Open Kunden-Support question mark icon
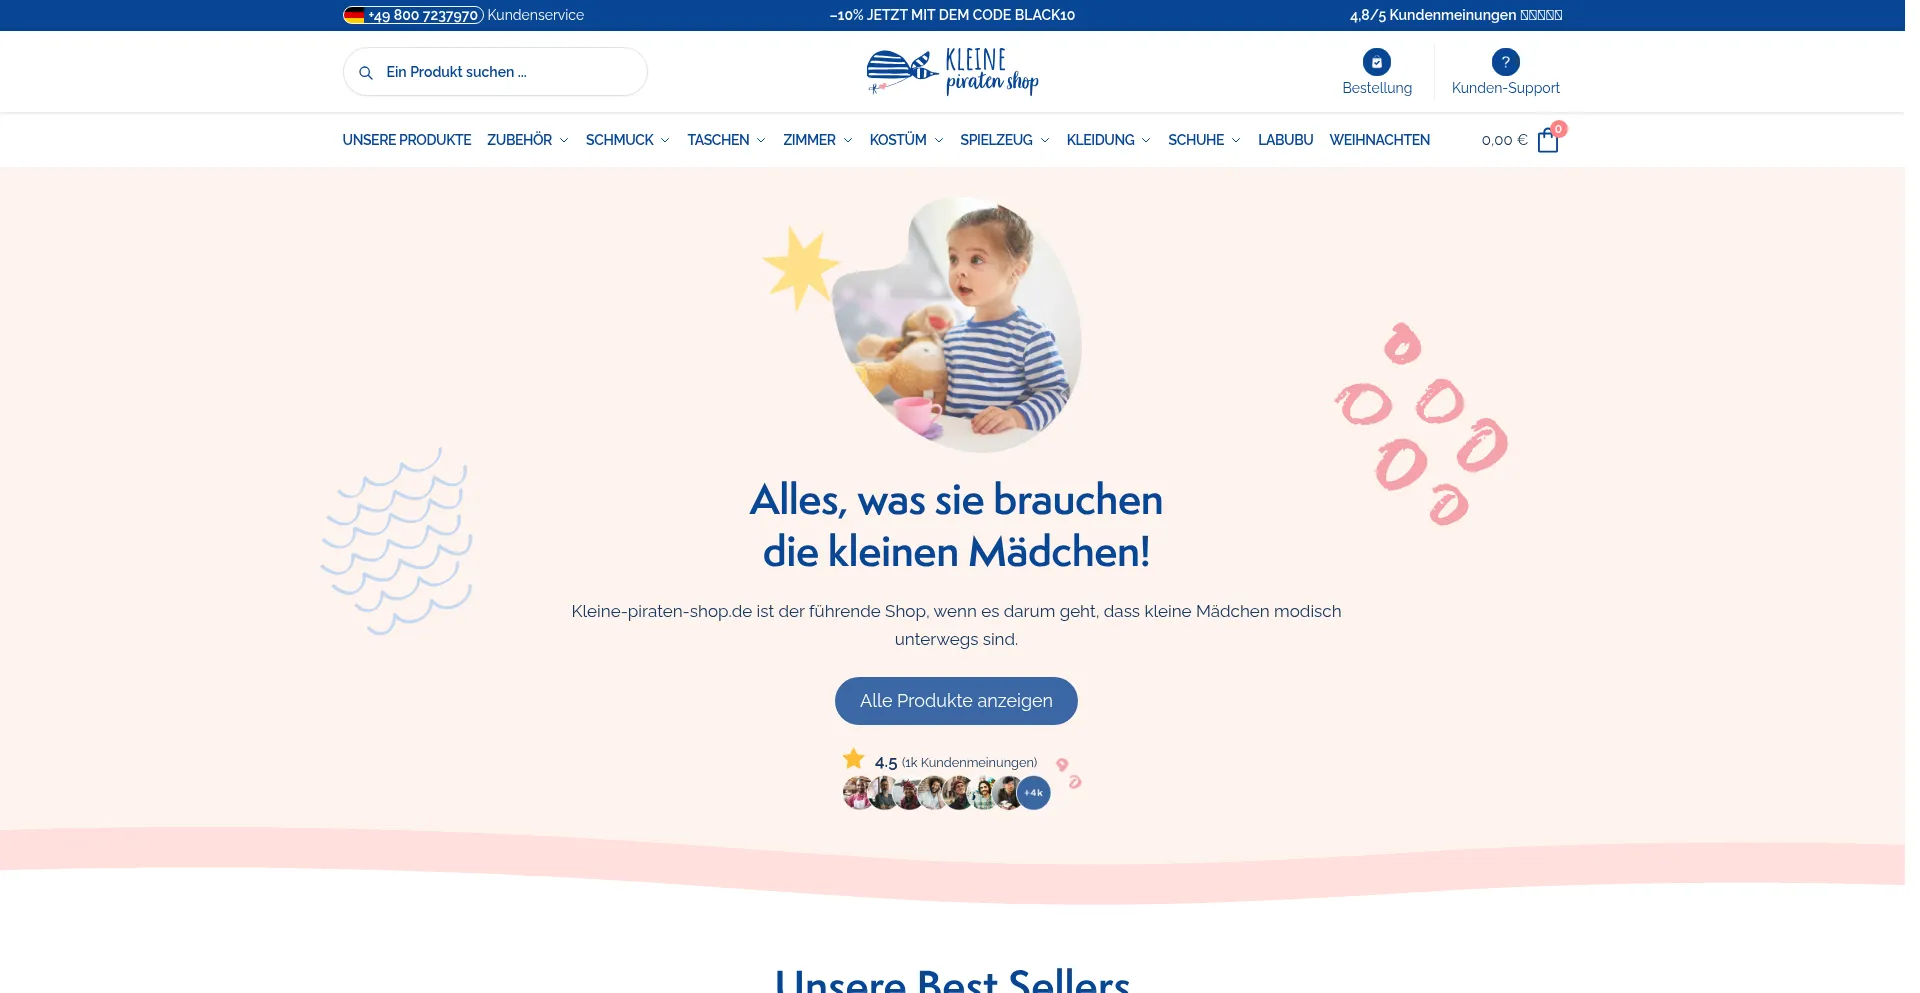The width and height of the screenshot is (1920, 993). 1505,62
